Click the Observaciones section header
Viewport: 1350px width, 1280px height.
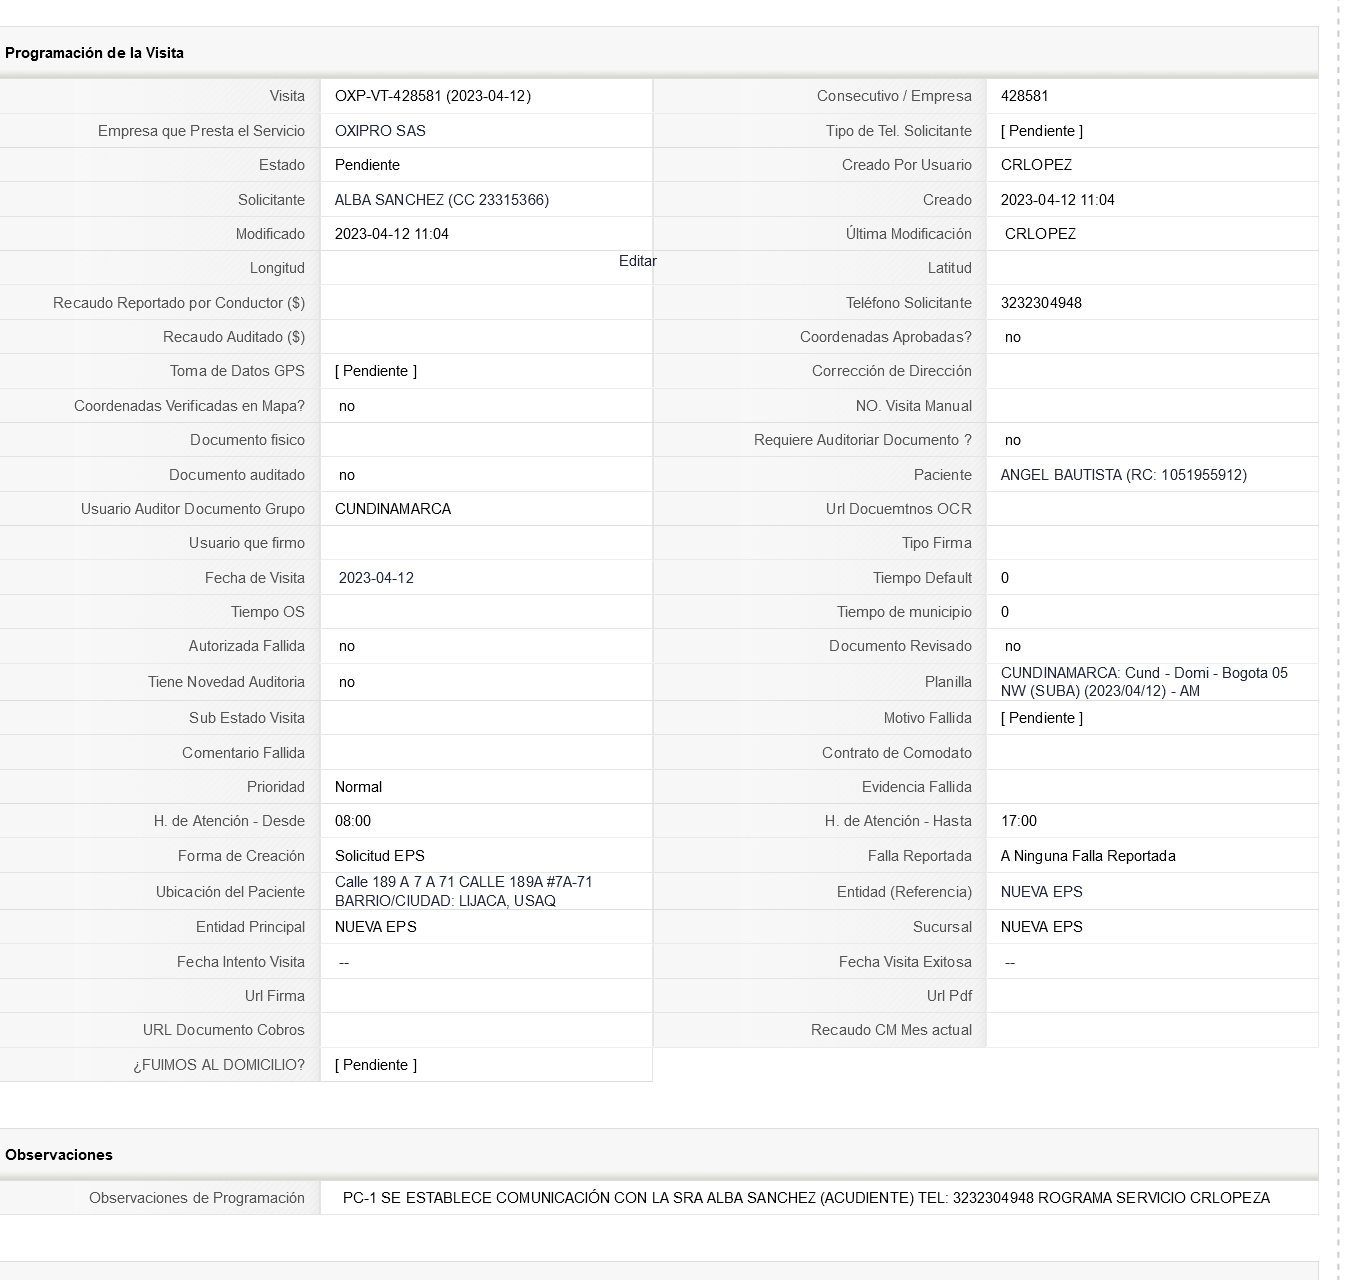pyautogui.click(x=59, y=1155)
